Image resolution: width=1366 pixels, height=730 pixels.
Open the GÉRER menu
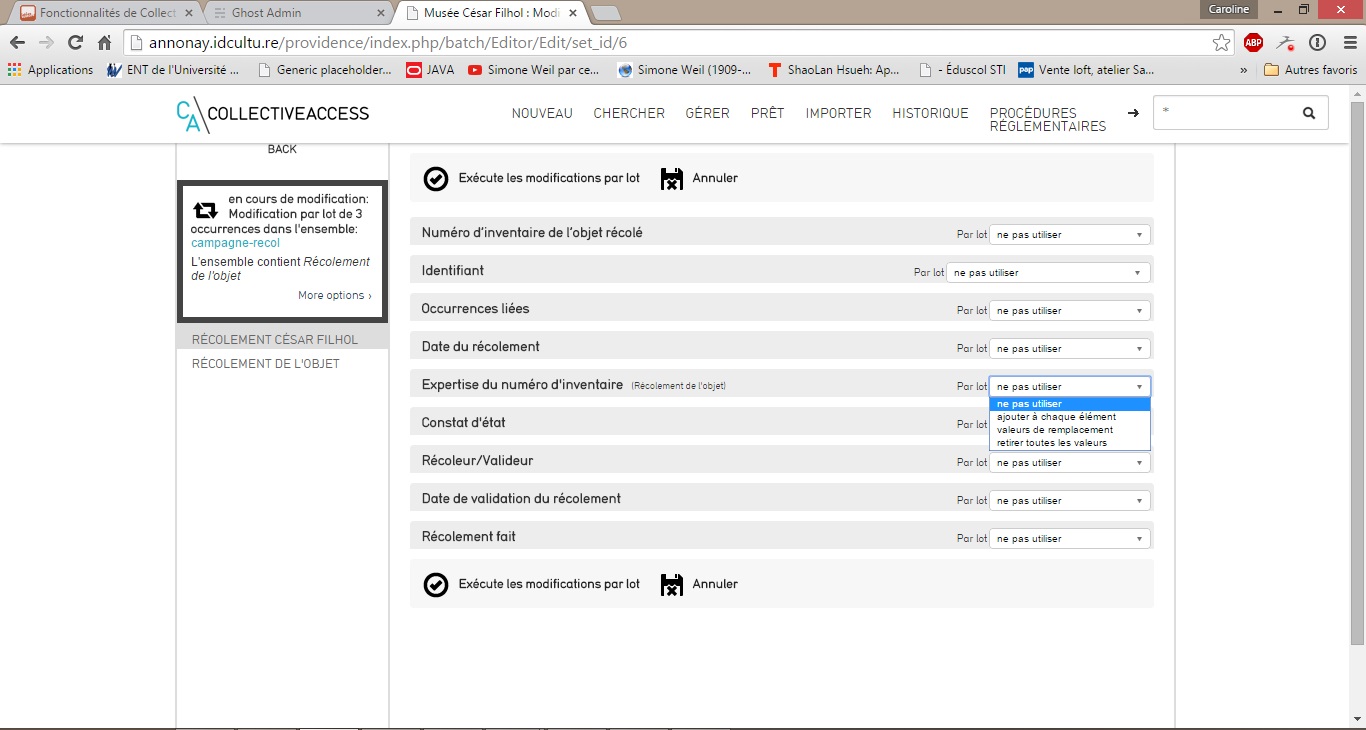point(707,114)
